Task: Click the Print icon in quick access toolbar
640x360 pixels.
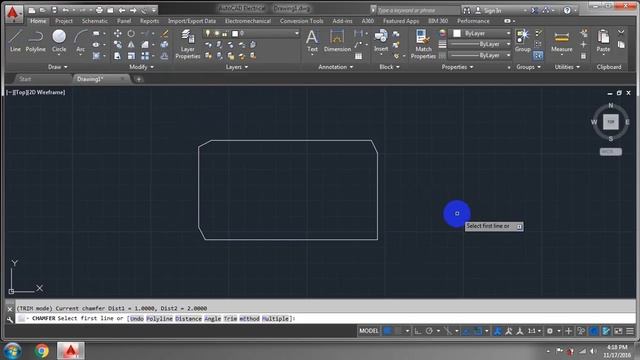Action: [x=99, y=10]
